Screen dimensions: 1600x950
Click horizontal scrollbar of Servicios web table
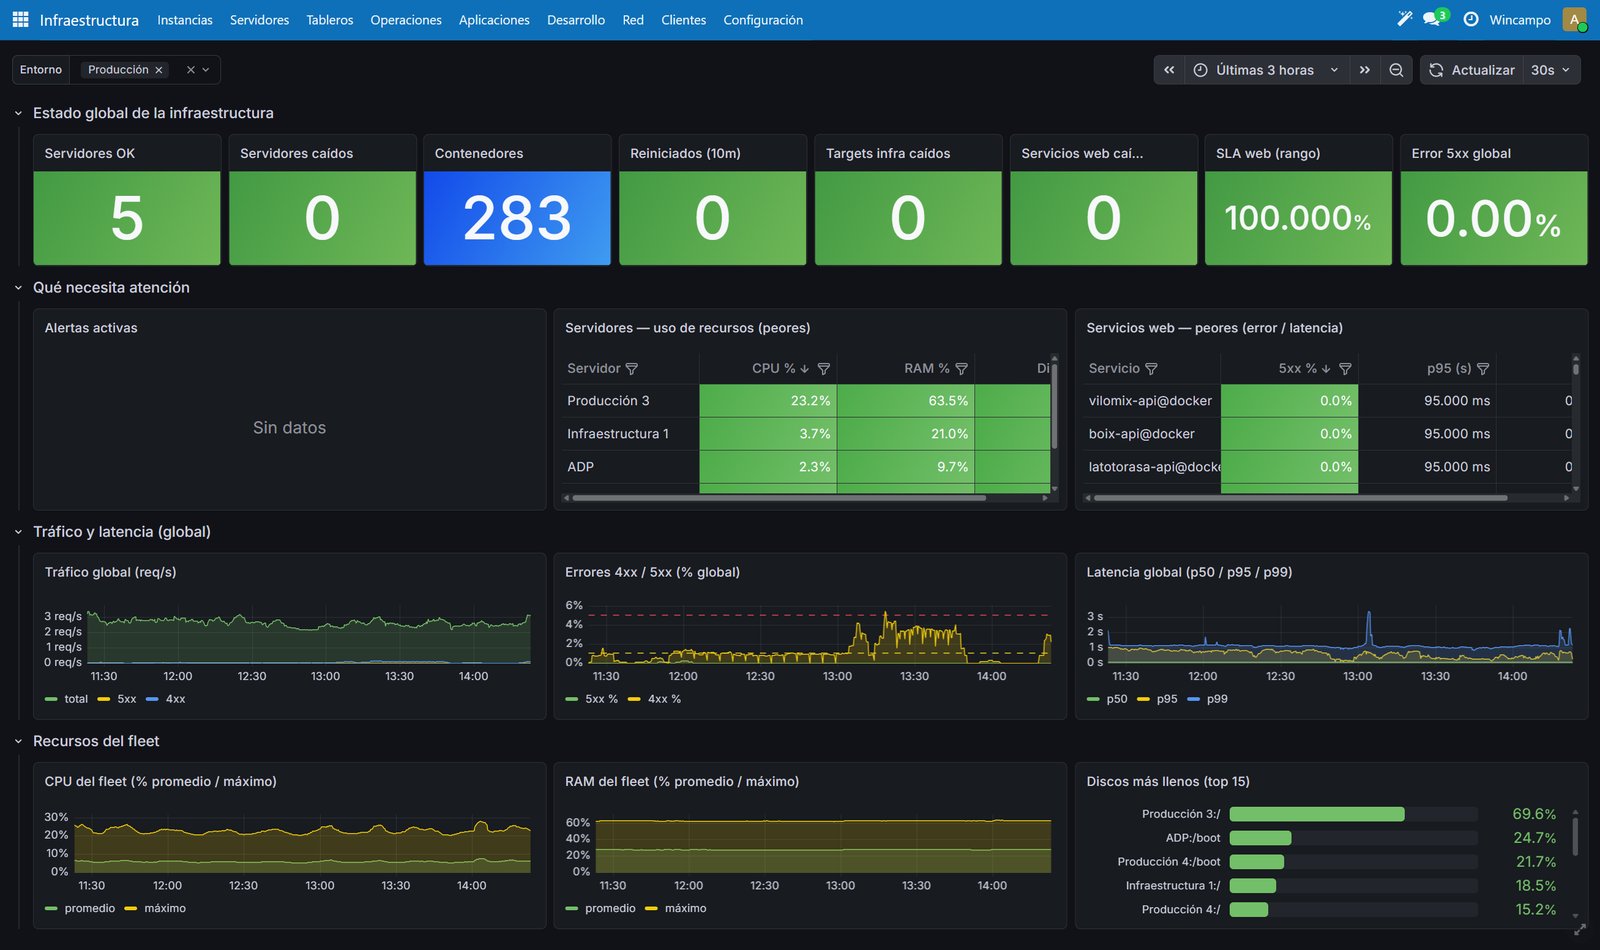(1300, 497)
